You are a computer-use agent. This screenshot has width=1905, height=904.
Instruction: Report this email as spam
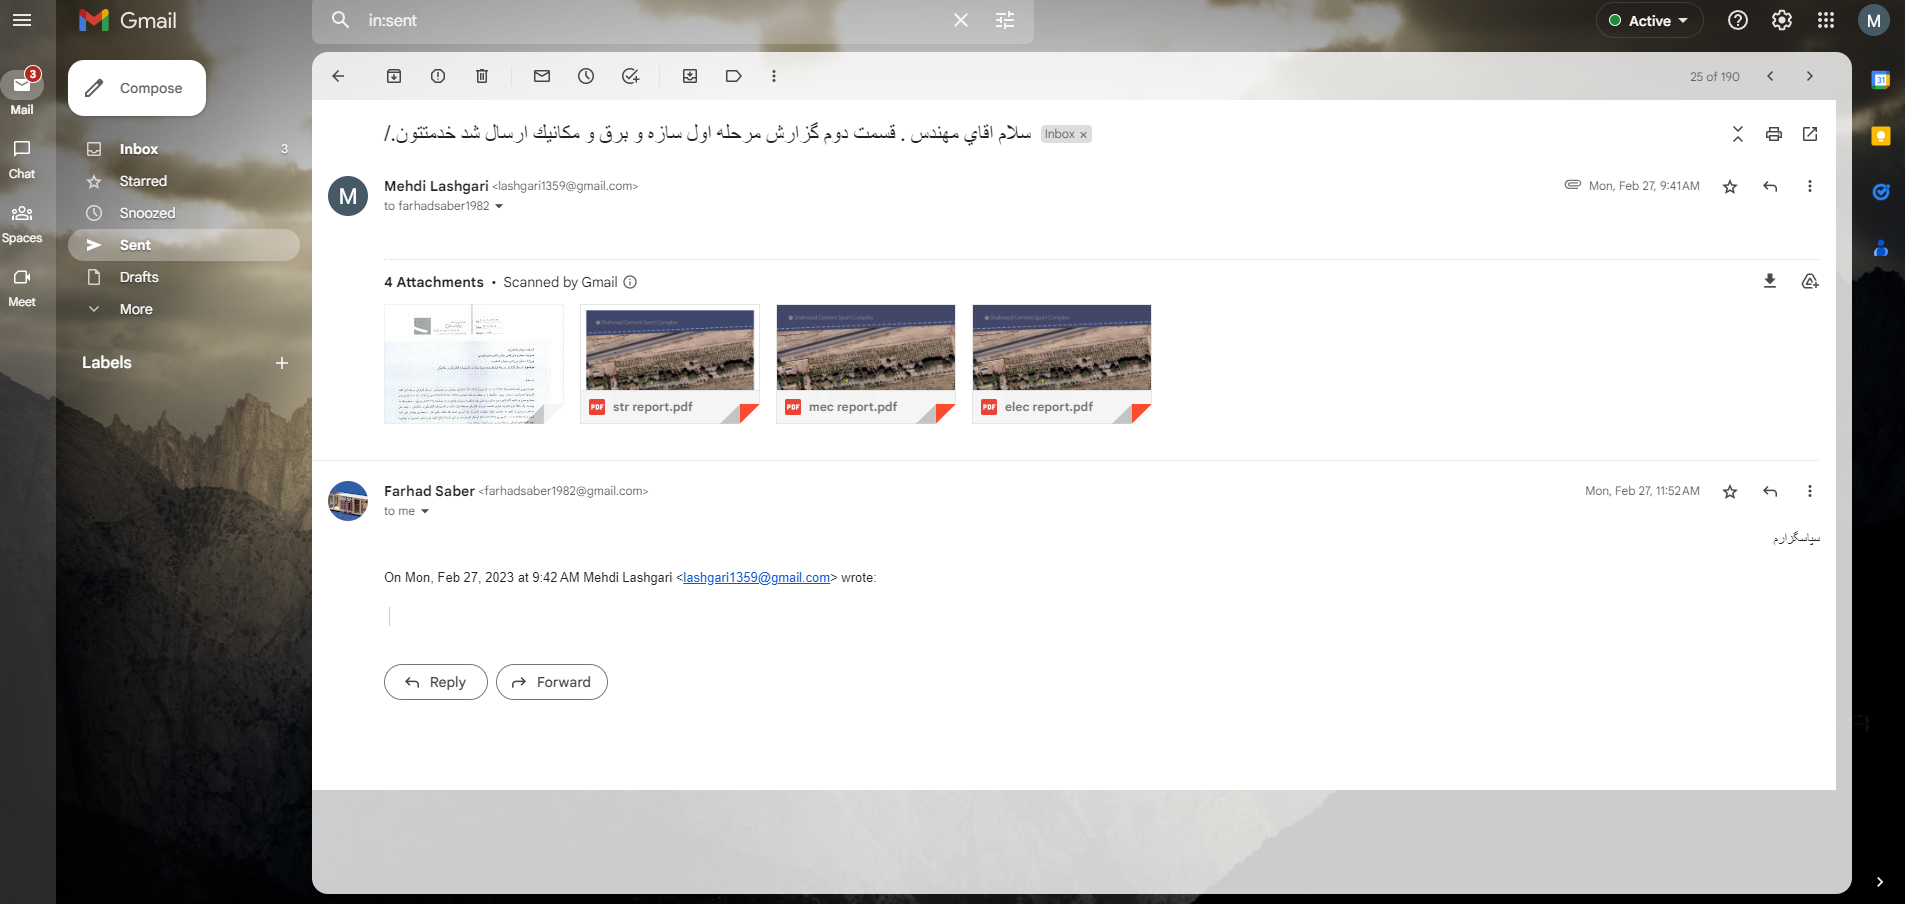[438, 76]
